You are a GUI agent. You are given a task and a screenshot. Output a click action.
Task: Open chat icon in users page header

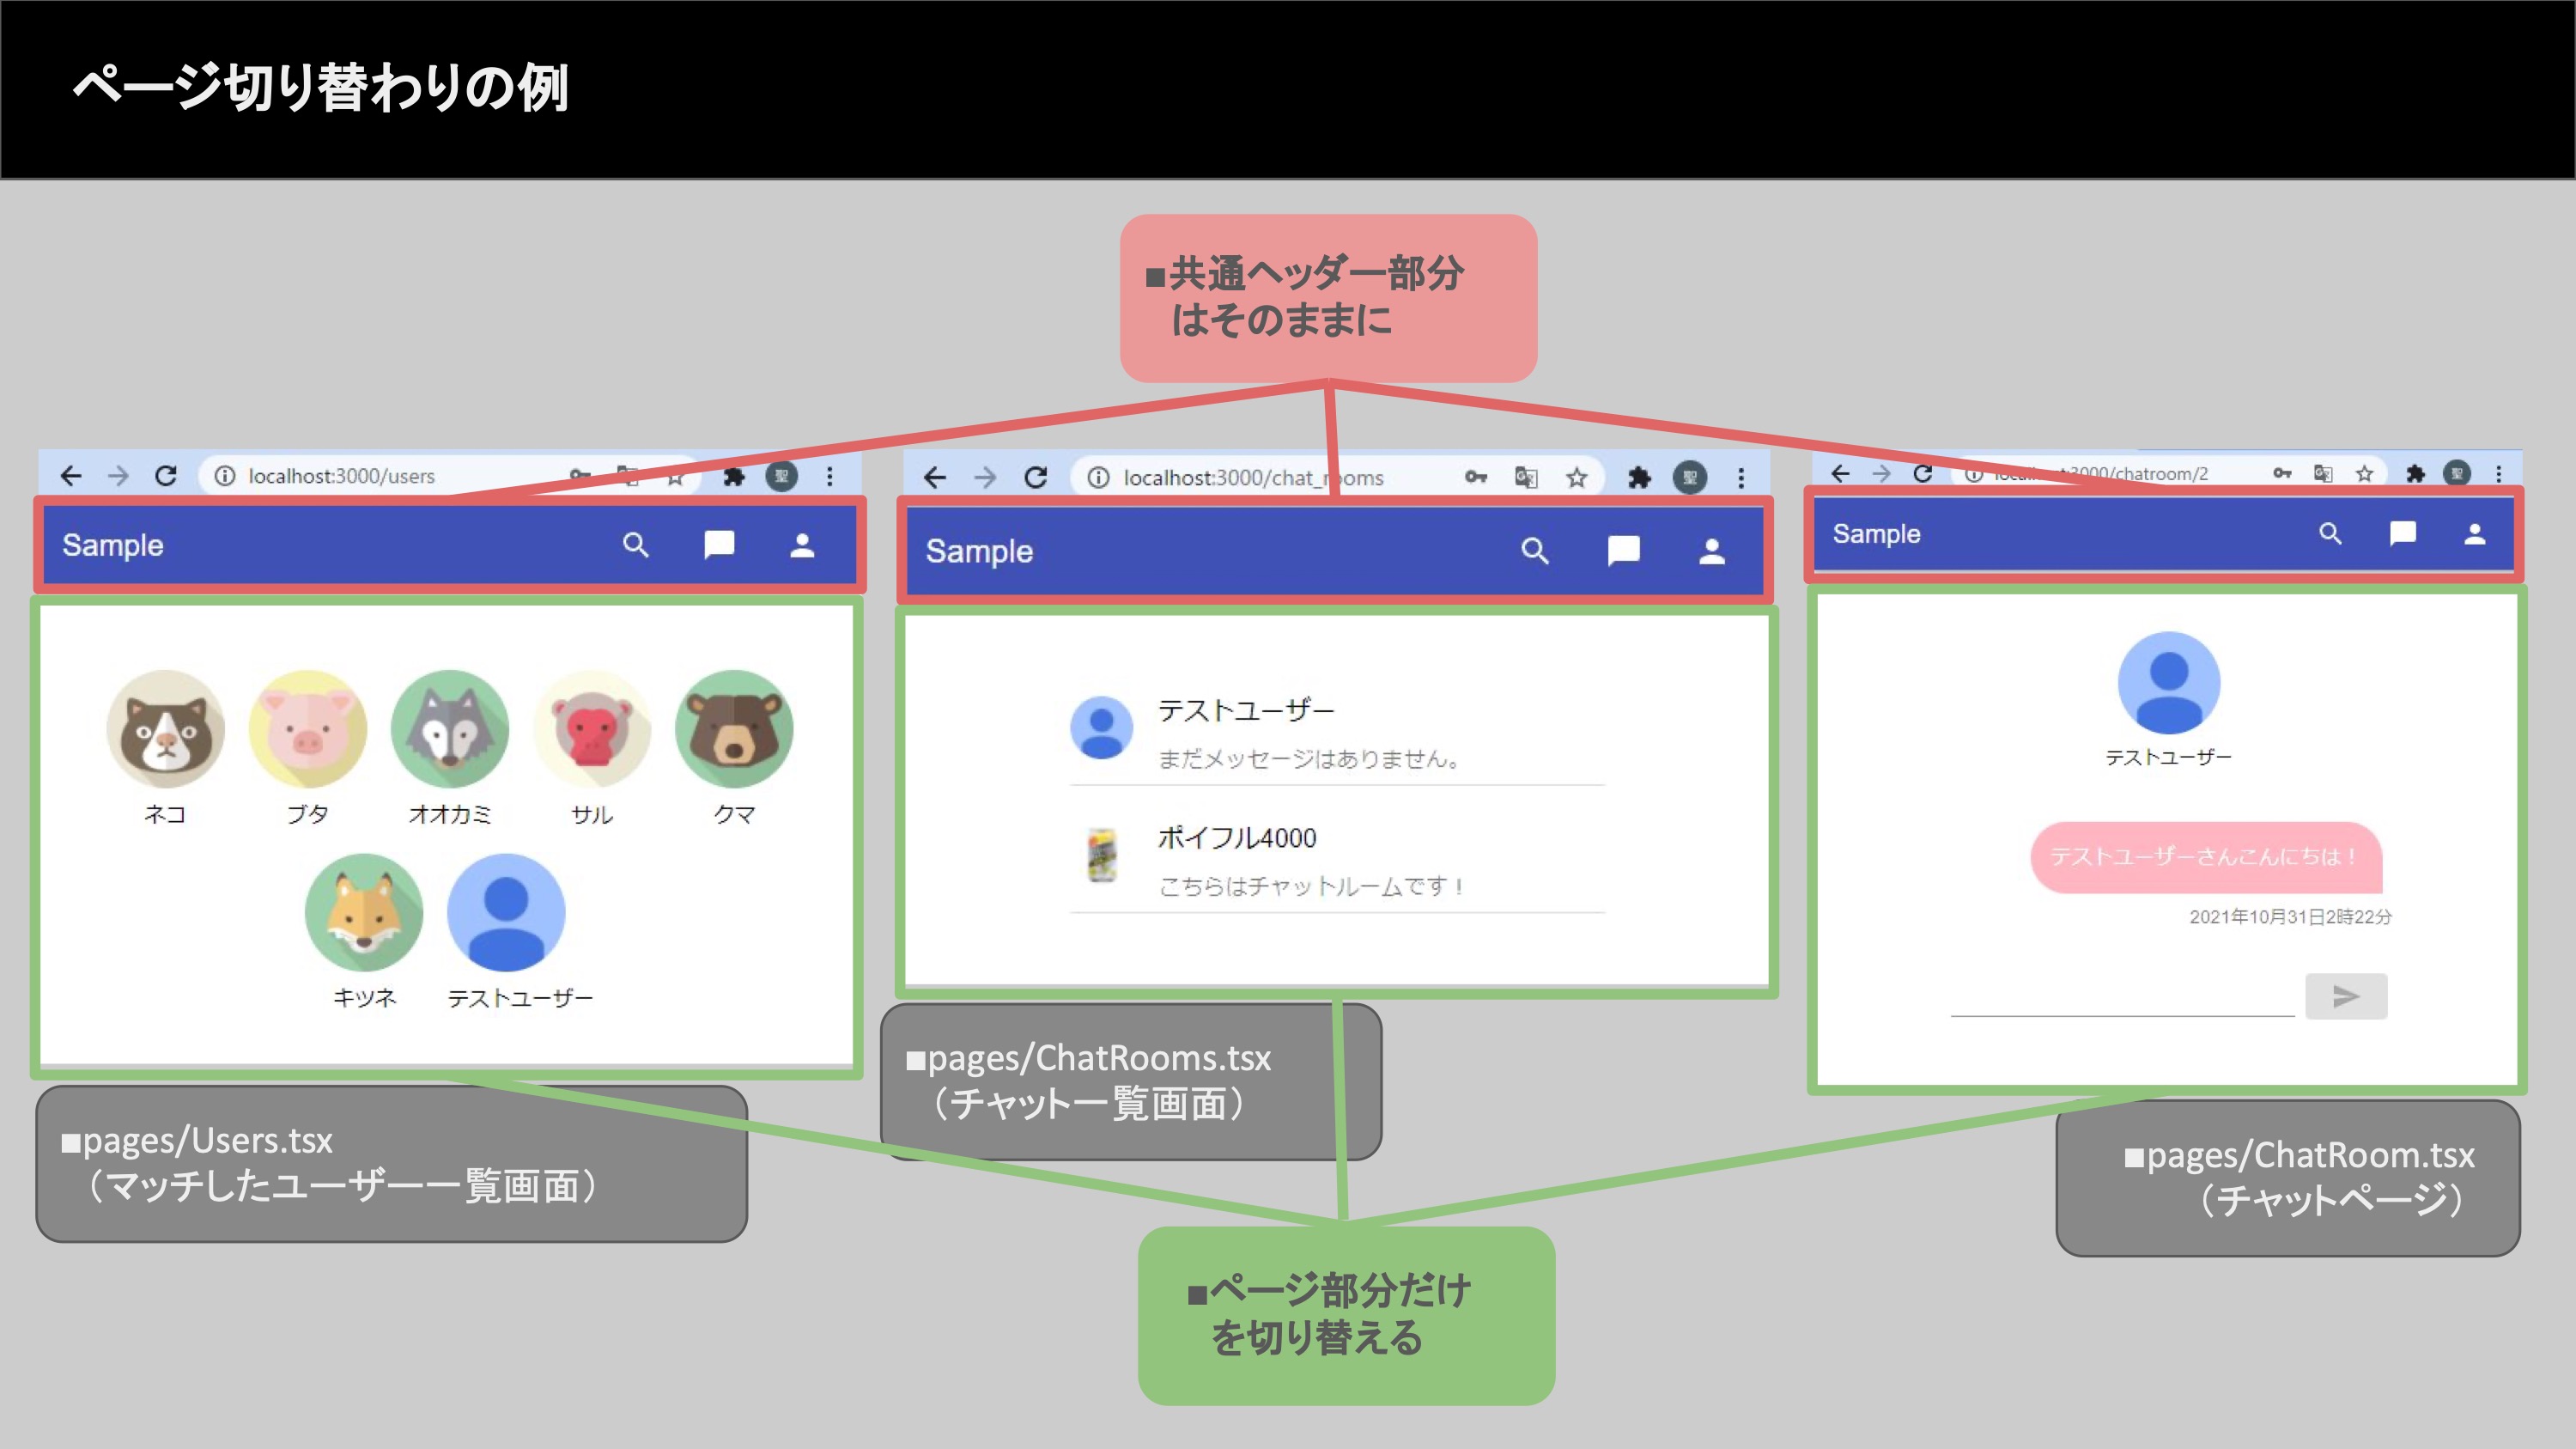719,545
